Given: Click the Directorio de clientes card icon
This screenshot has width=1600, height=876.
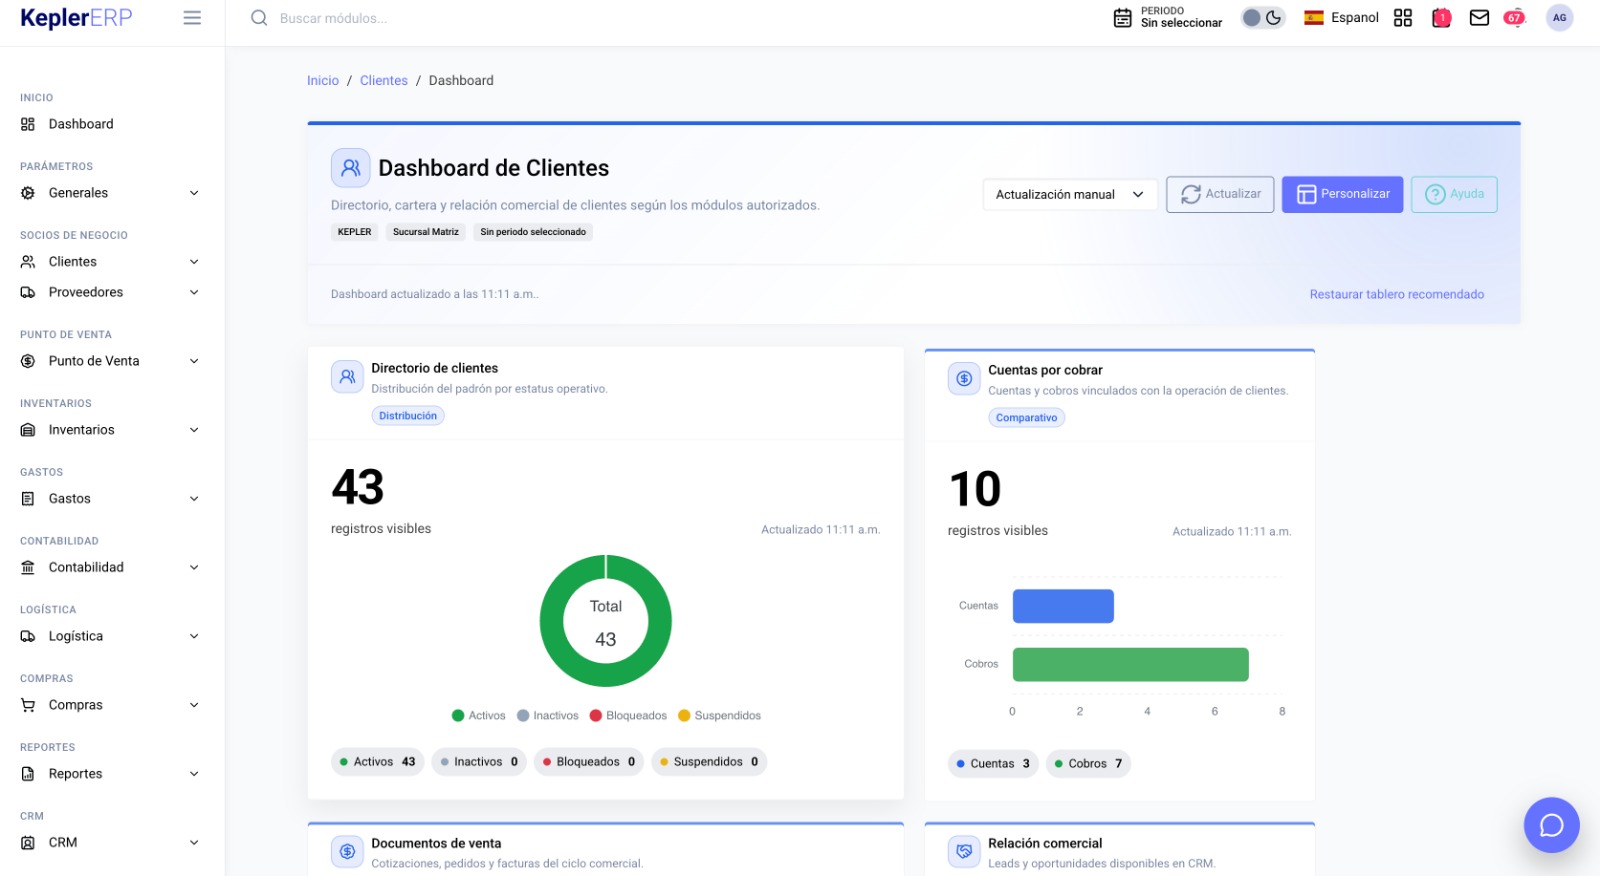Looking at the screenshot, I should pyautogui.click(x=347, y=377).
